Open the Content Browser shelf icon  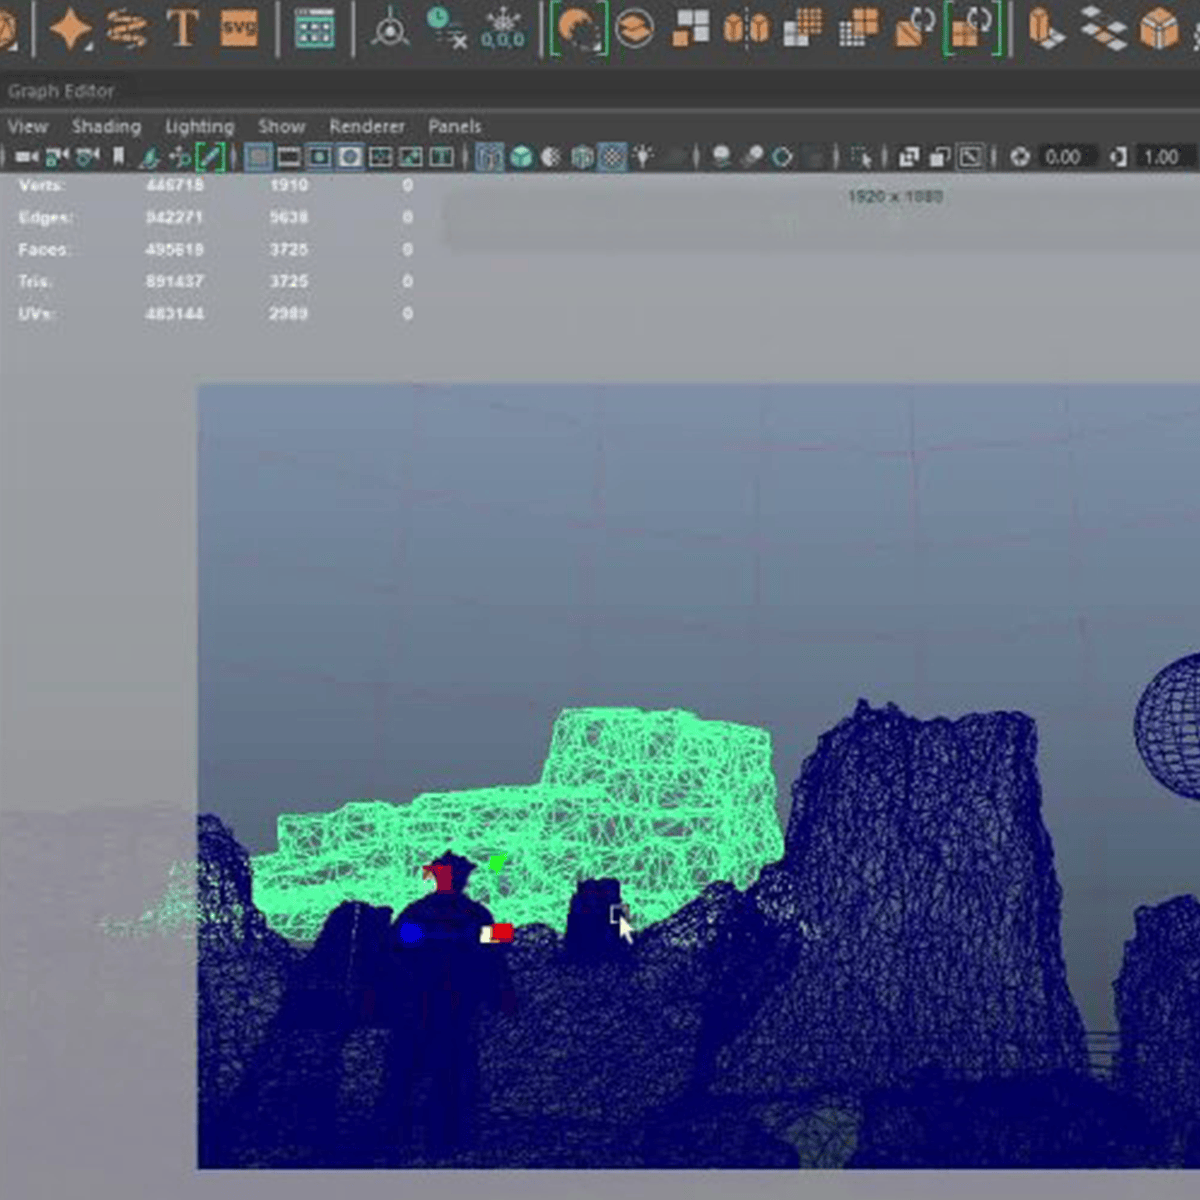pyautogui.click(x=314, y=28)
